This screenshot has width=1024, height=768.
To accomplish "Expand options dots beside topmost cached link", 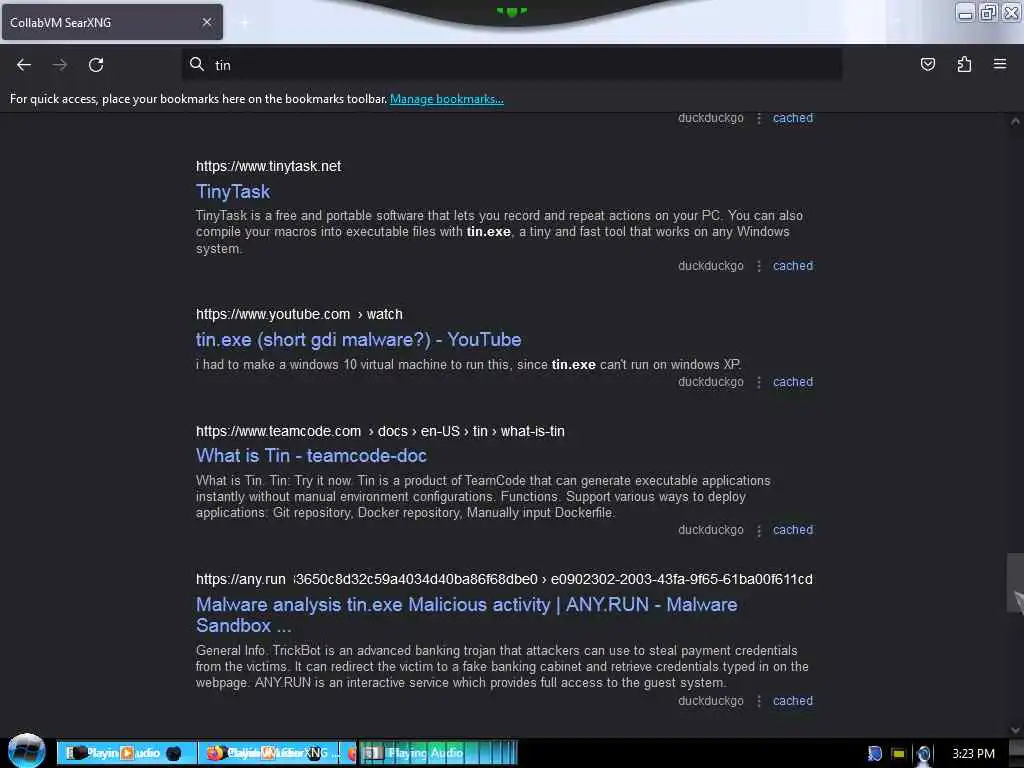I will tap(759, 119).
